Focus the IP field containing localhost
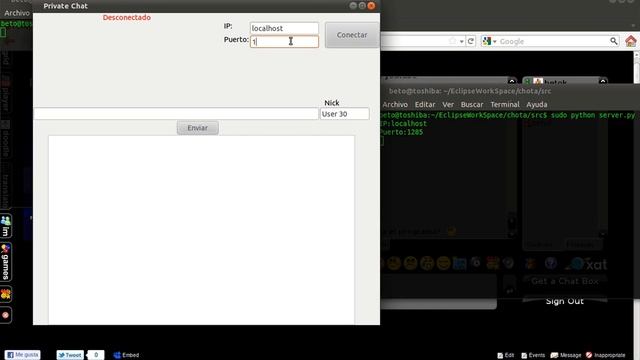640x360 pixels. point(284,28)
